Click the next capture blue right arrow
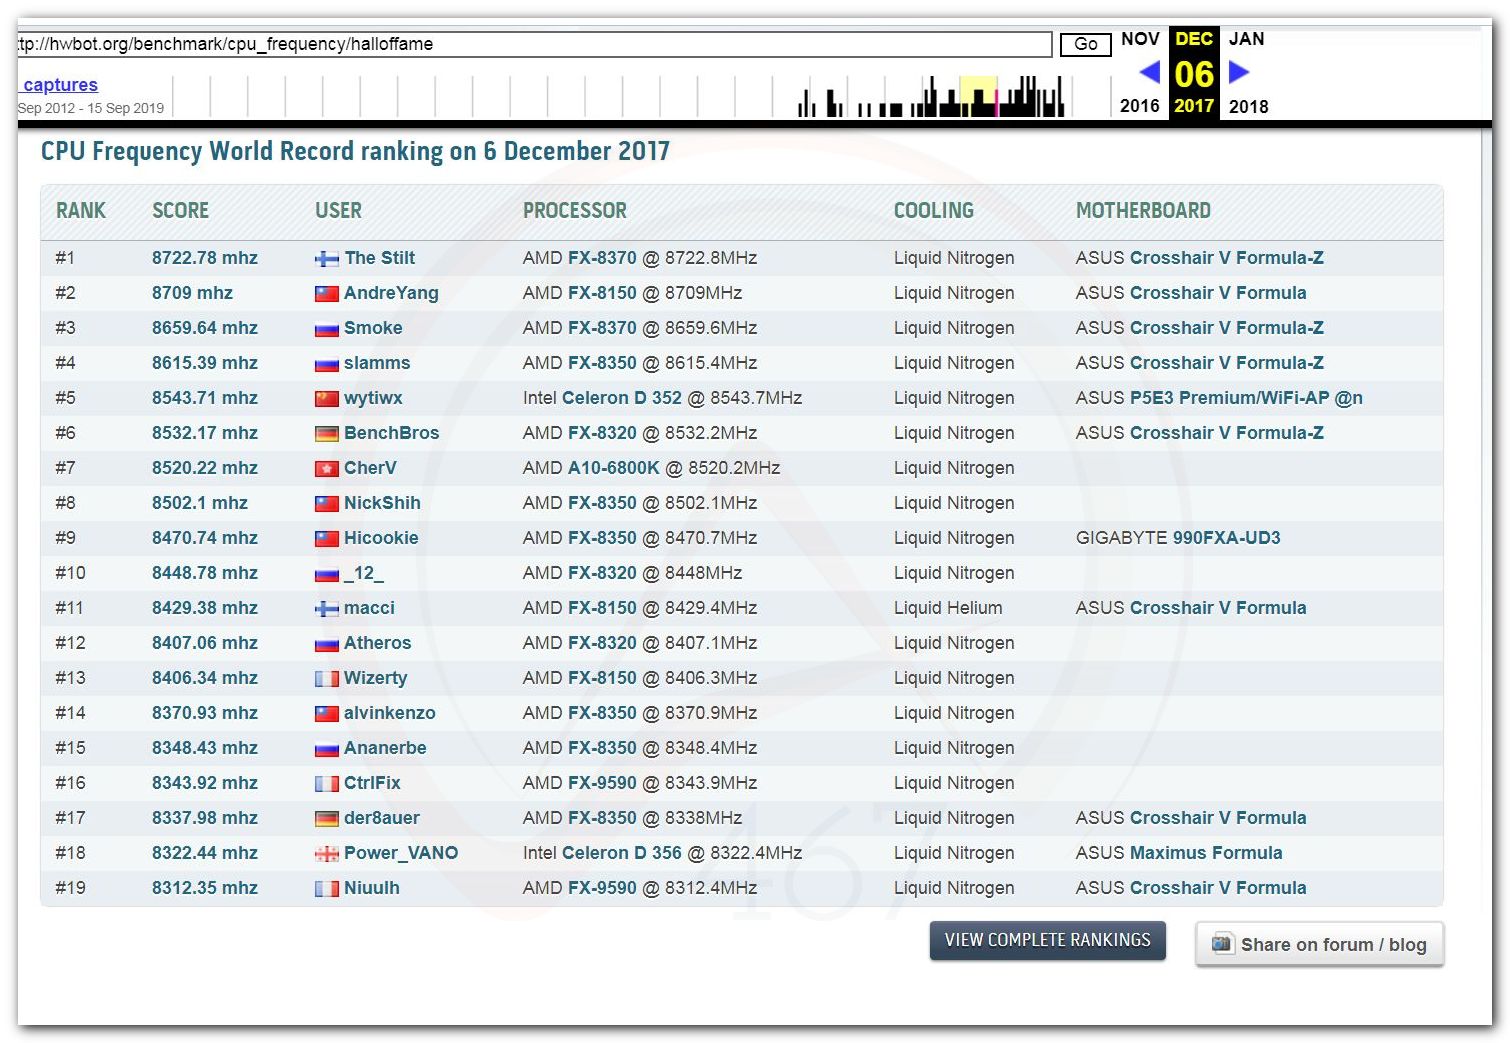Image resolution: width=1510 pixels, height=1043 pixels. point(1239,72)
